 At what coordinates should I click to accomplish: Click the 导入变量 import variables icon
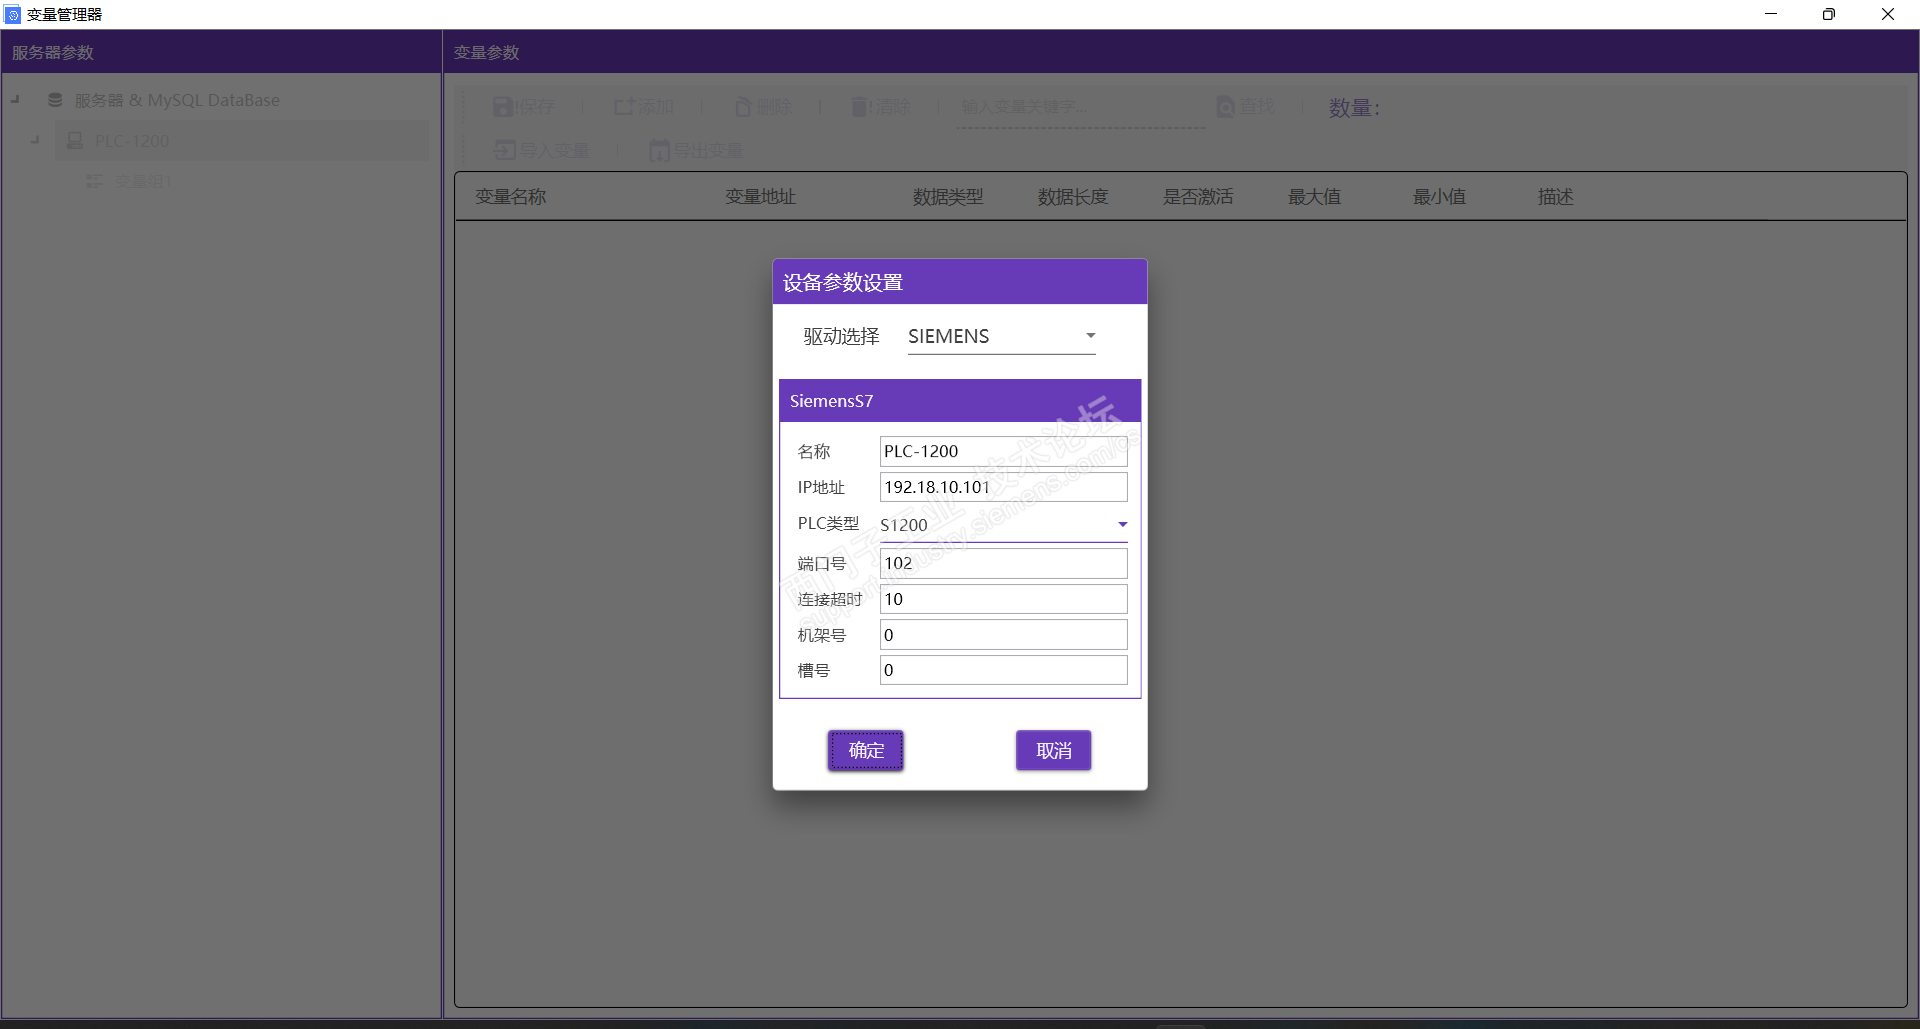click(x=505, y=150)
